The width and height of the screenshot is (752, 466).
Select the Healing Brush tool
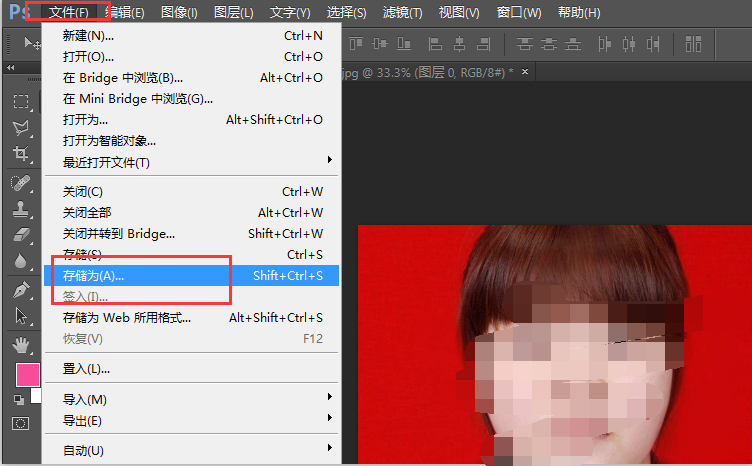[x=21, y=183]
